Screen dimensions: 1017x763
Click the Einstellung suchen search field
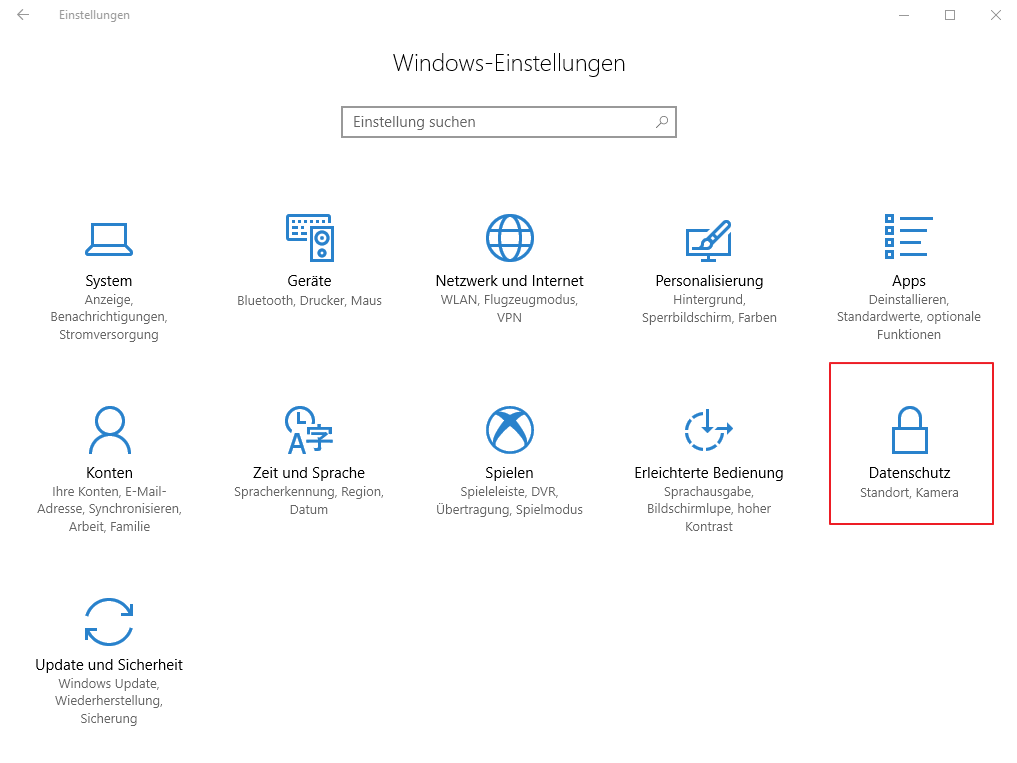tap(508, 122)
